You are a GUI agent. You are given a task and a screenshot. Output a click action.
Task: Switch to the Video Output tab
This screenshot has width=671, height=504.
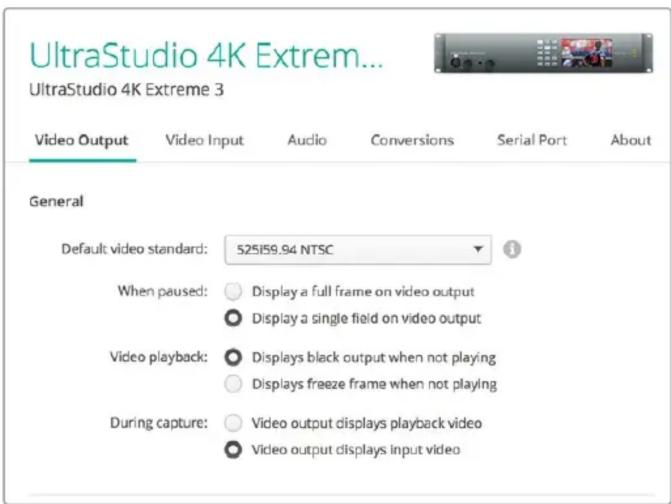82,140
